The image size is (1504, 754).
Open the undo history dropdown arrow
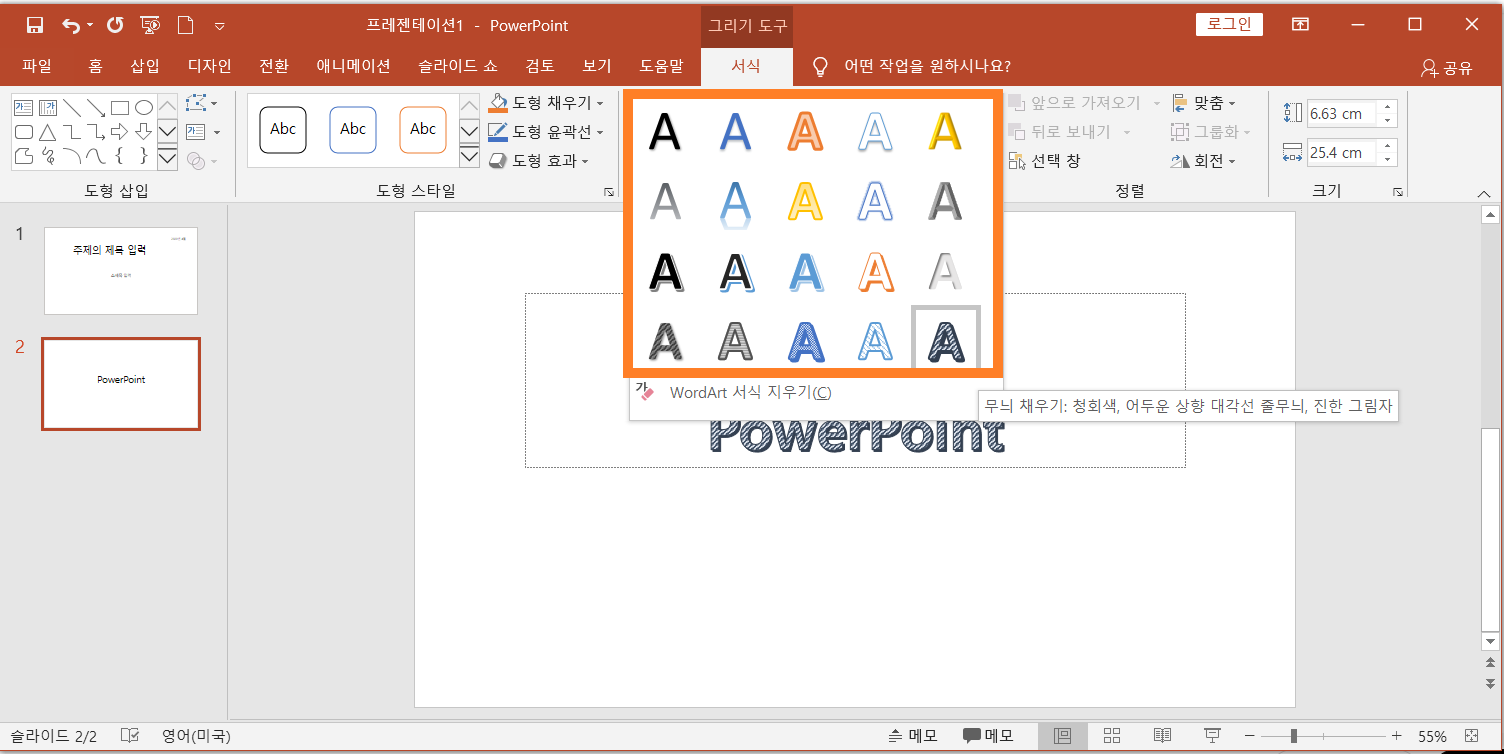click(90, 25)
